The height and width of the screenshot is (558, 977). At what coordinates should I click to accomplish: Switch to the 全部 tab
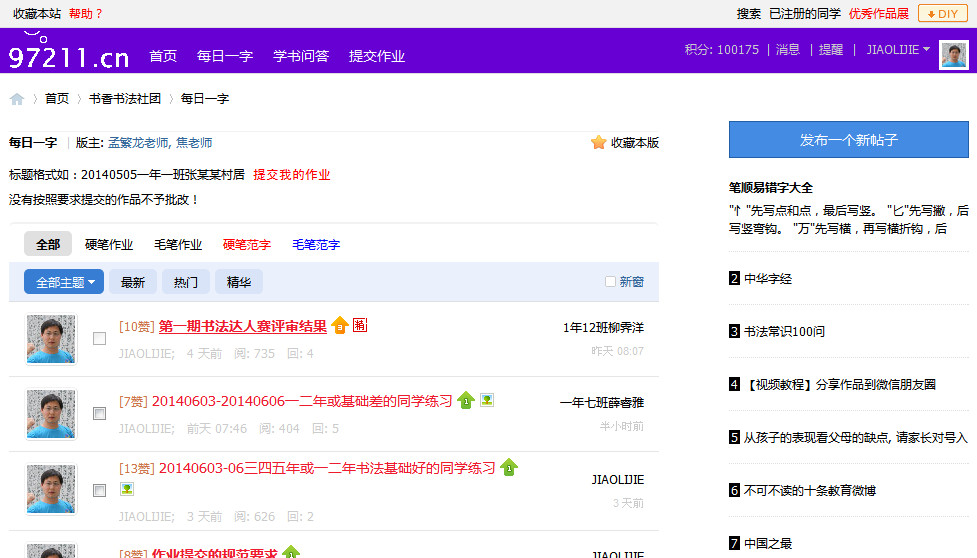[48, 244]
